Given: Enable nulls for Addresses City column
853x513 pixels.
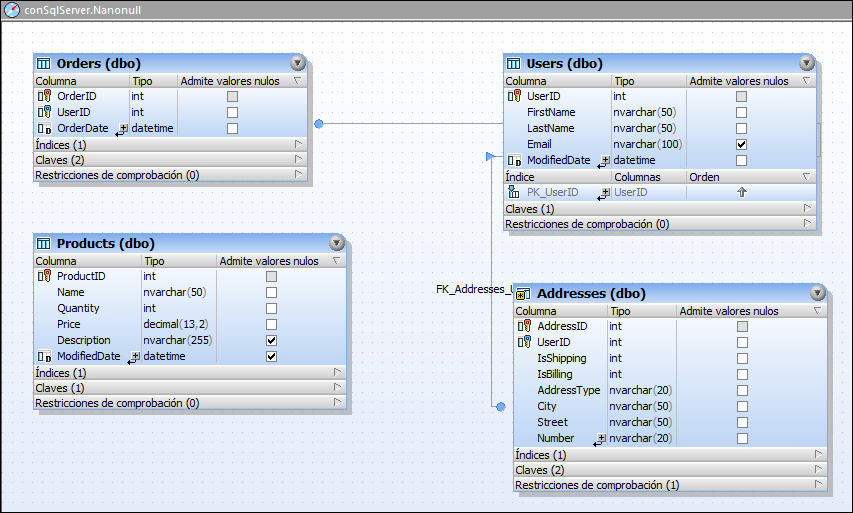Looking at the screenshot, I should [742, 406].
